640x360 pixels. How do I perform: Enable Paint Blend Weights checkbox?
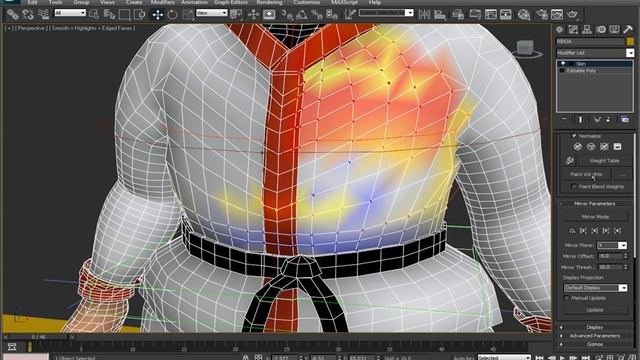[x=574, y=187]
